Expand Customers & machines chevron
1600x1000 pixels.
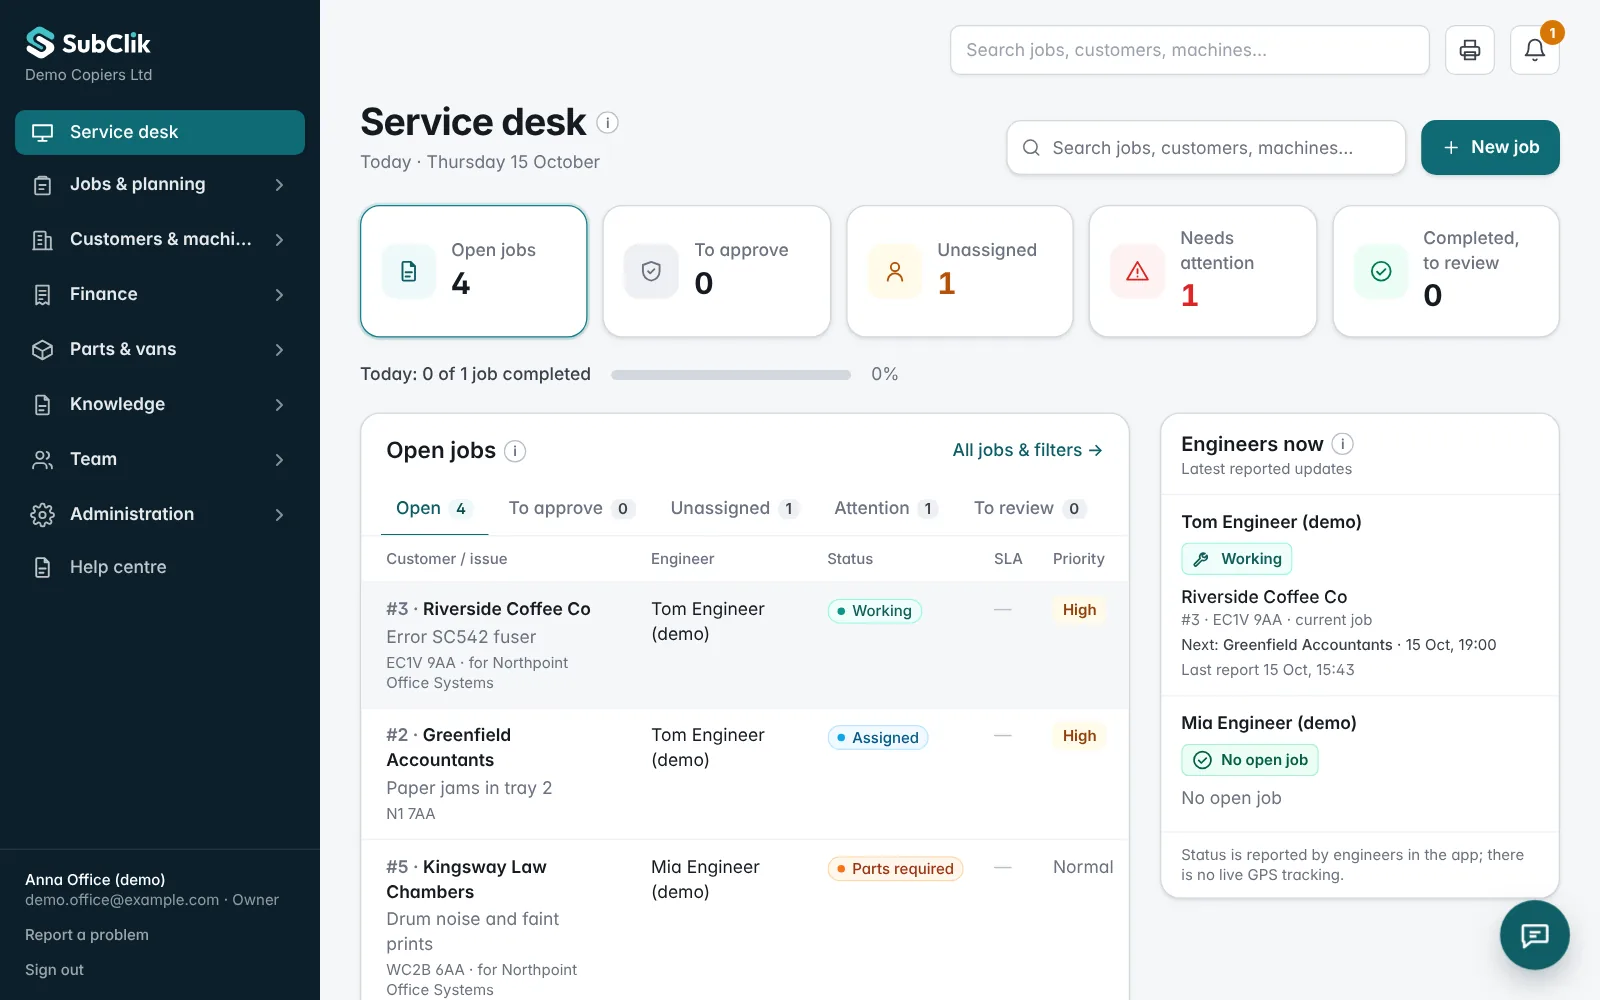pyautogui.click(x=279, y=239)
